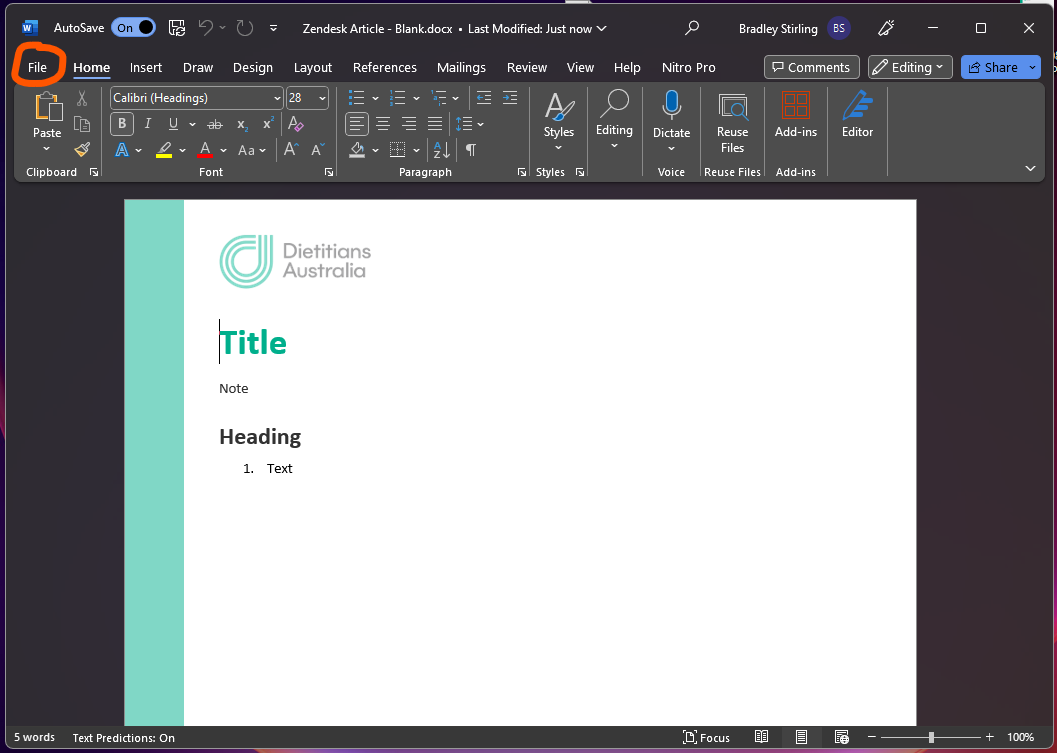Center align the paragraph
The image size is (1057, 753).
click(383, 123)
